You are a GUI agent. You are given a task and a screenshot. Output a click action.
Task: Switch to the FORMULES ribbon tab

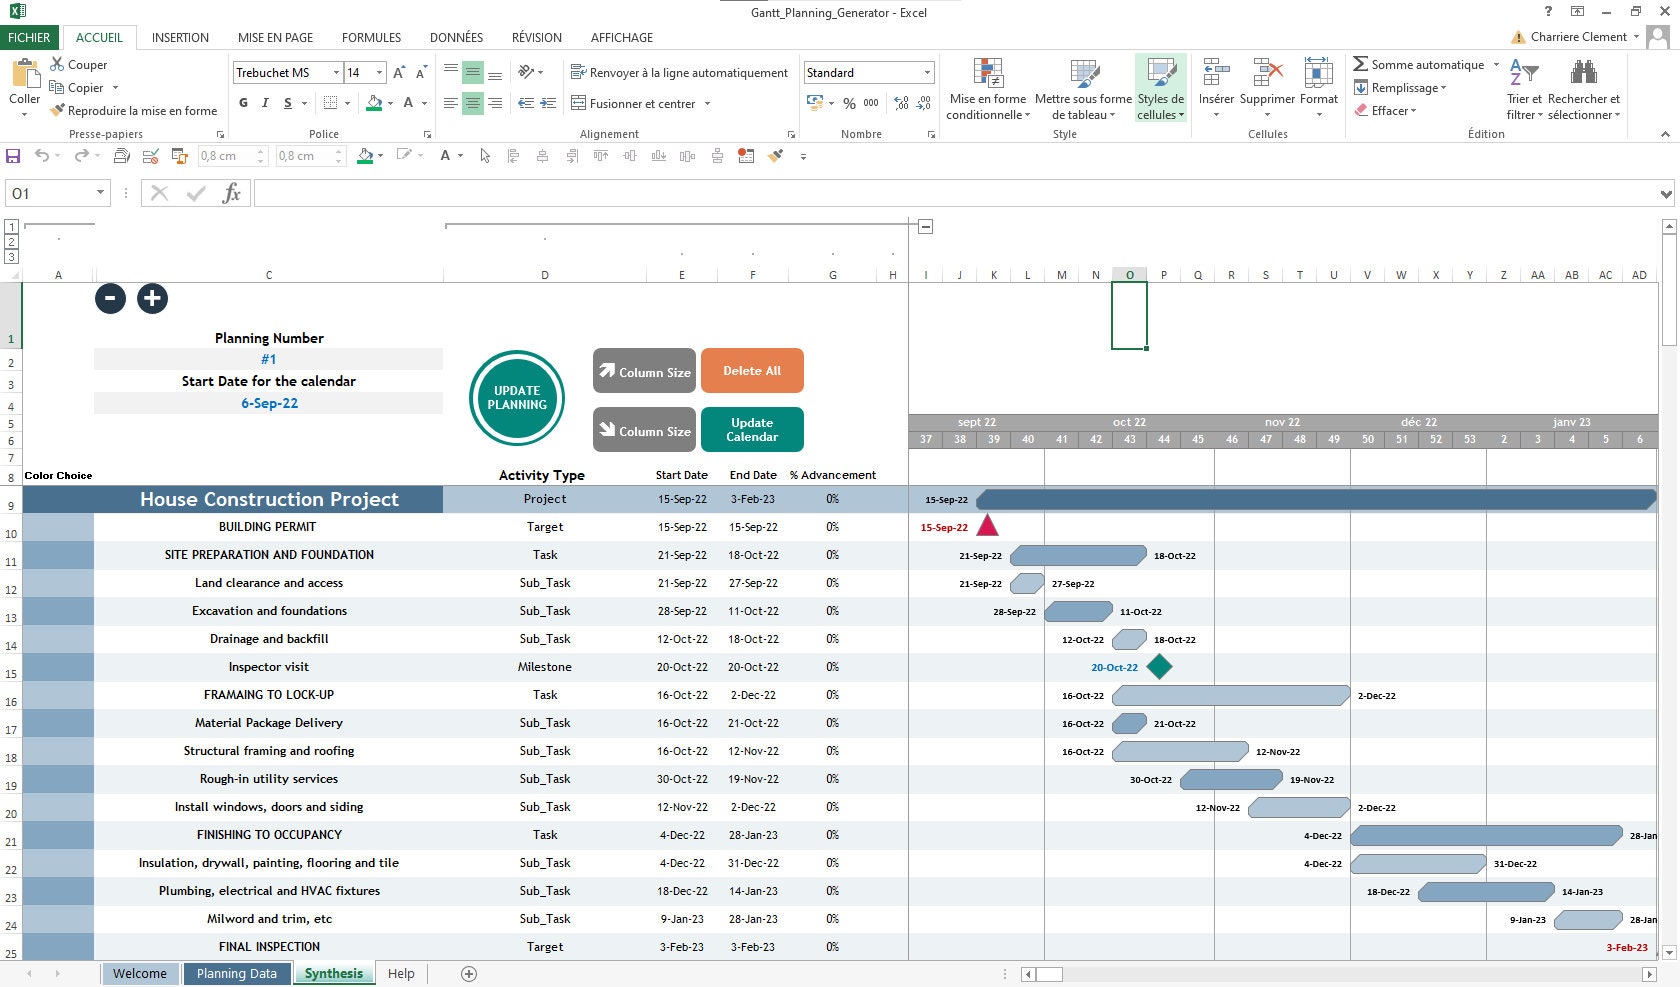(x=371, y=37)
